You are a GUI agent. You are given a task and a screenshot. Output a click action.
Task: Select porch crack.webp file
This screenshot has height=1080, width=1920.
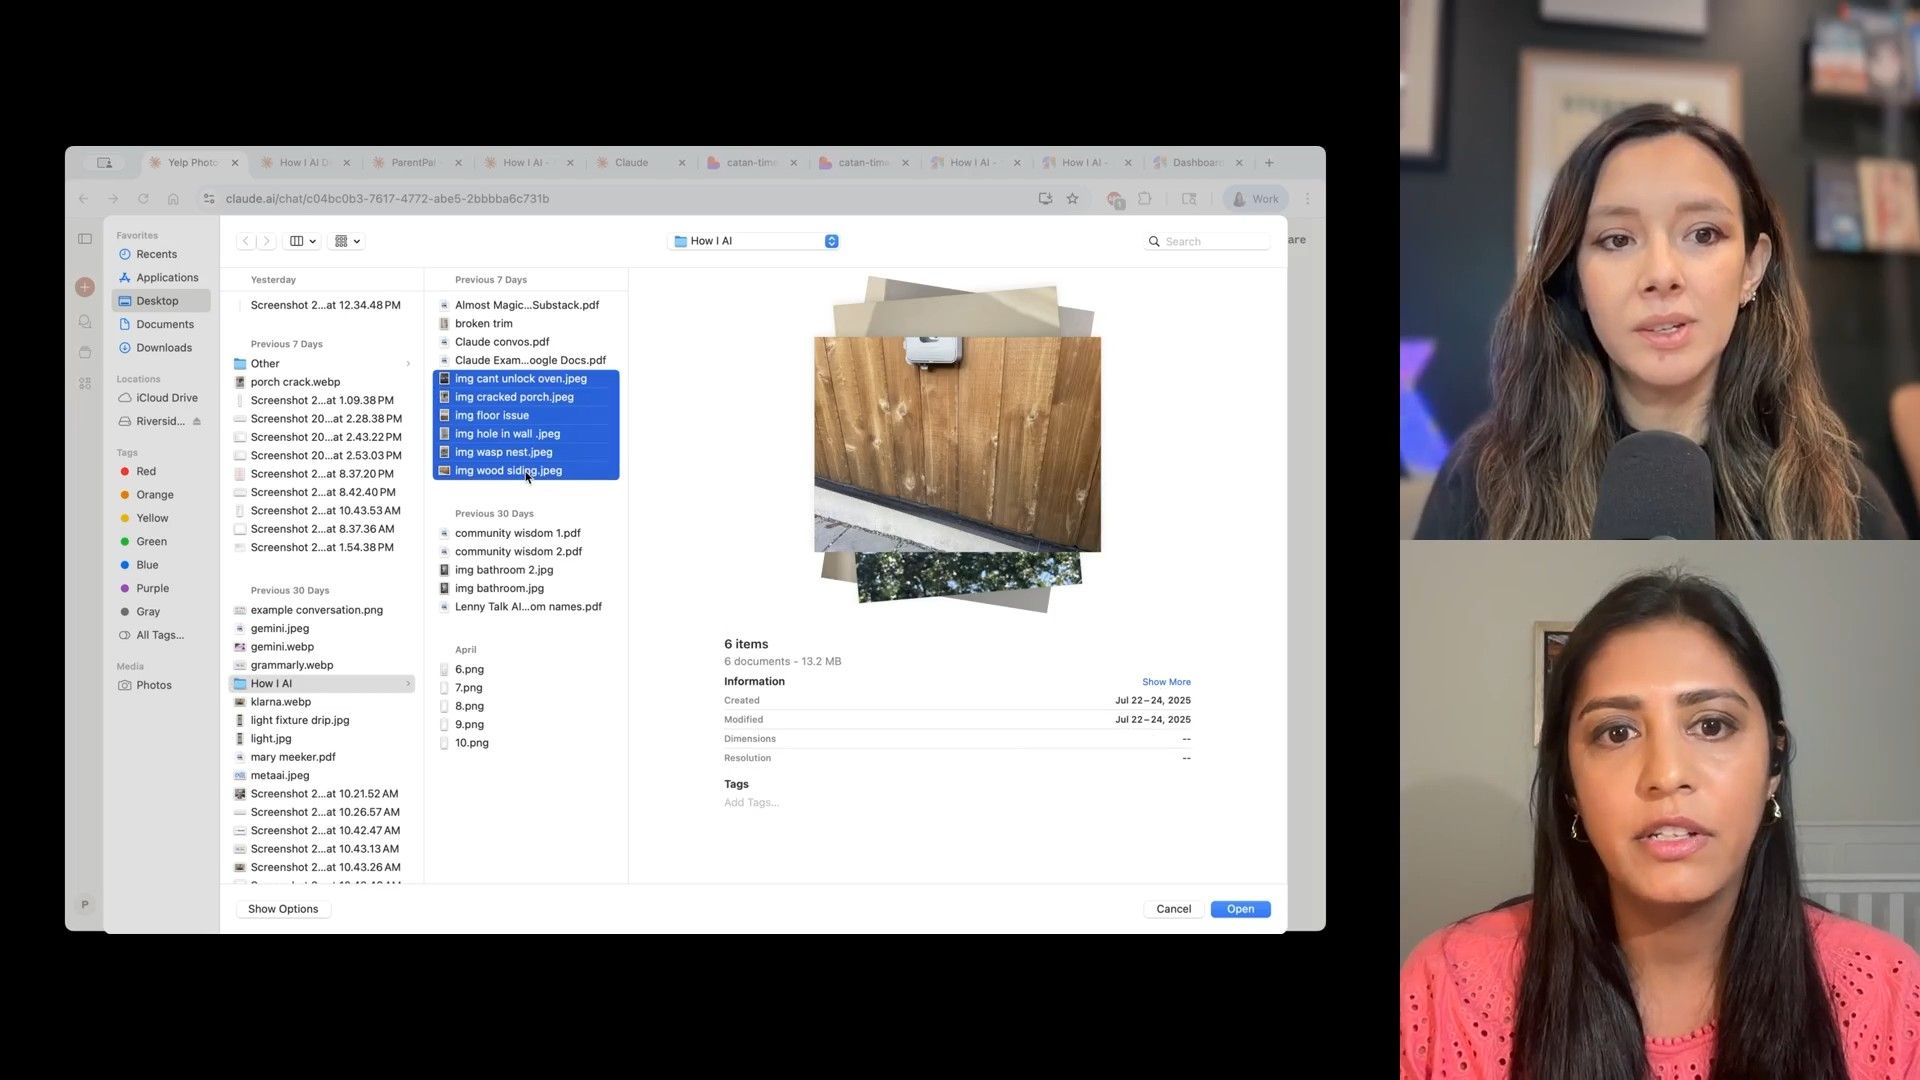295,382
